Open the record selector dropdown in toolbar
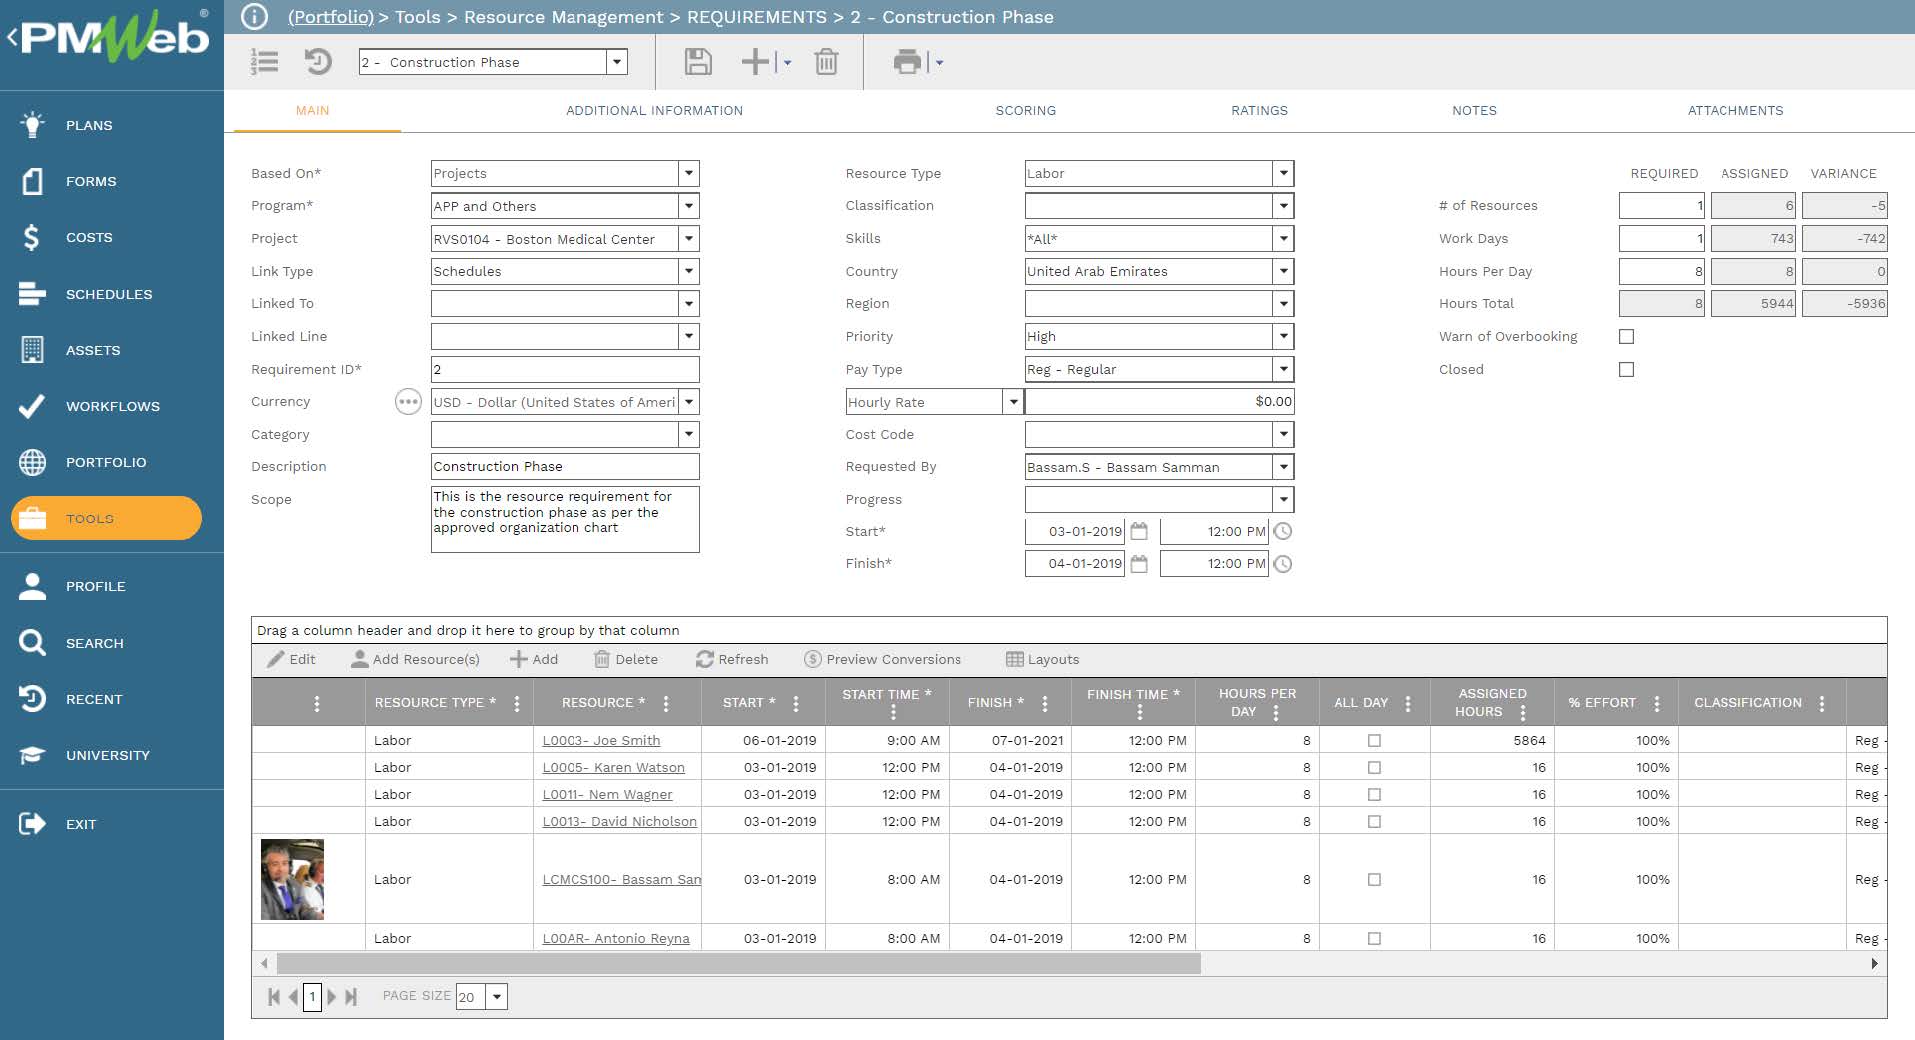This screenshot has width=1915, height=1040. (x=617, y=62)
